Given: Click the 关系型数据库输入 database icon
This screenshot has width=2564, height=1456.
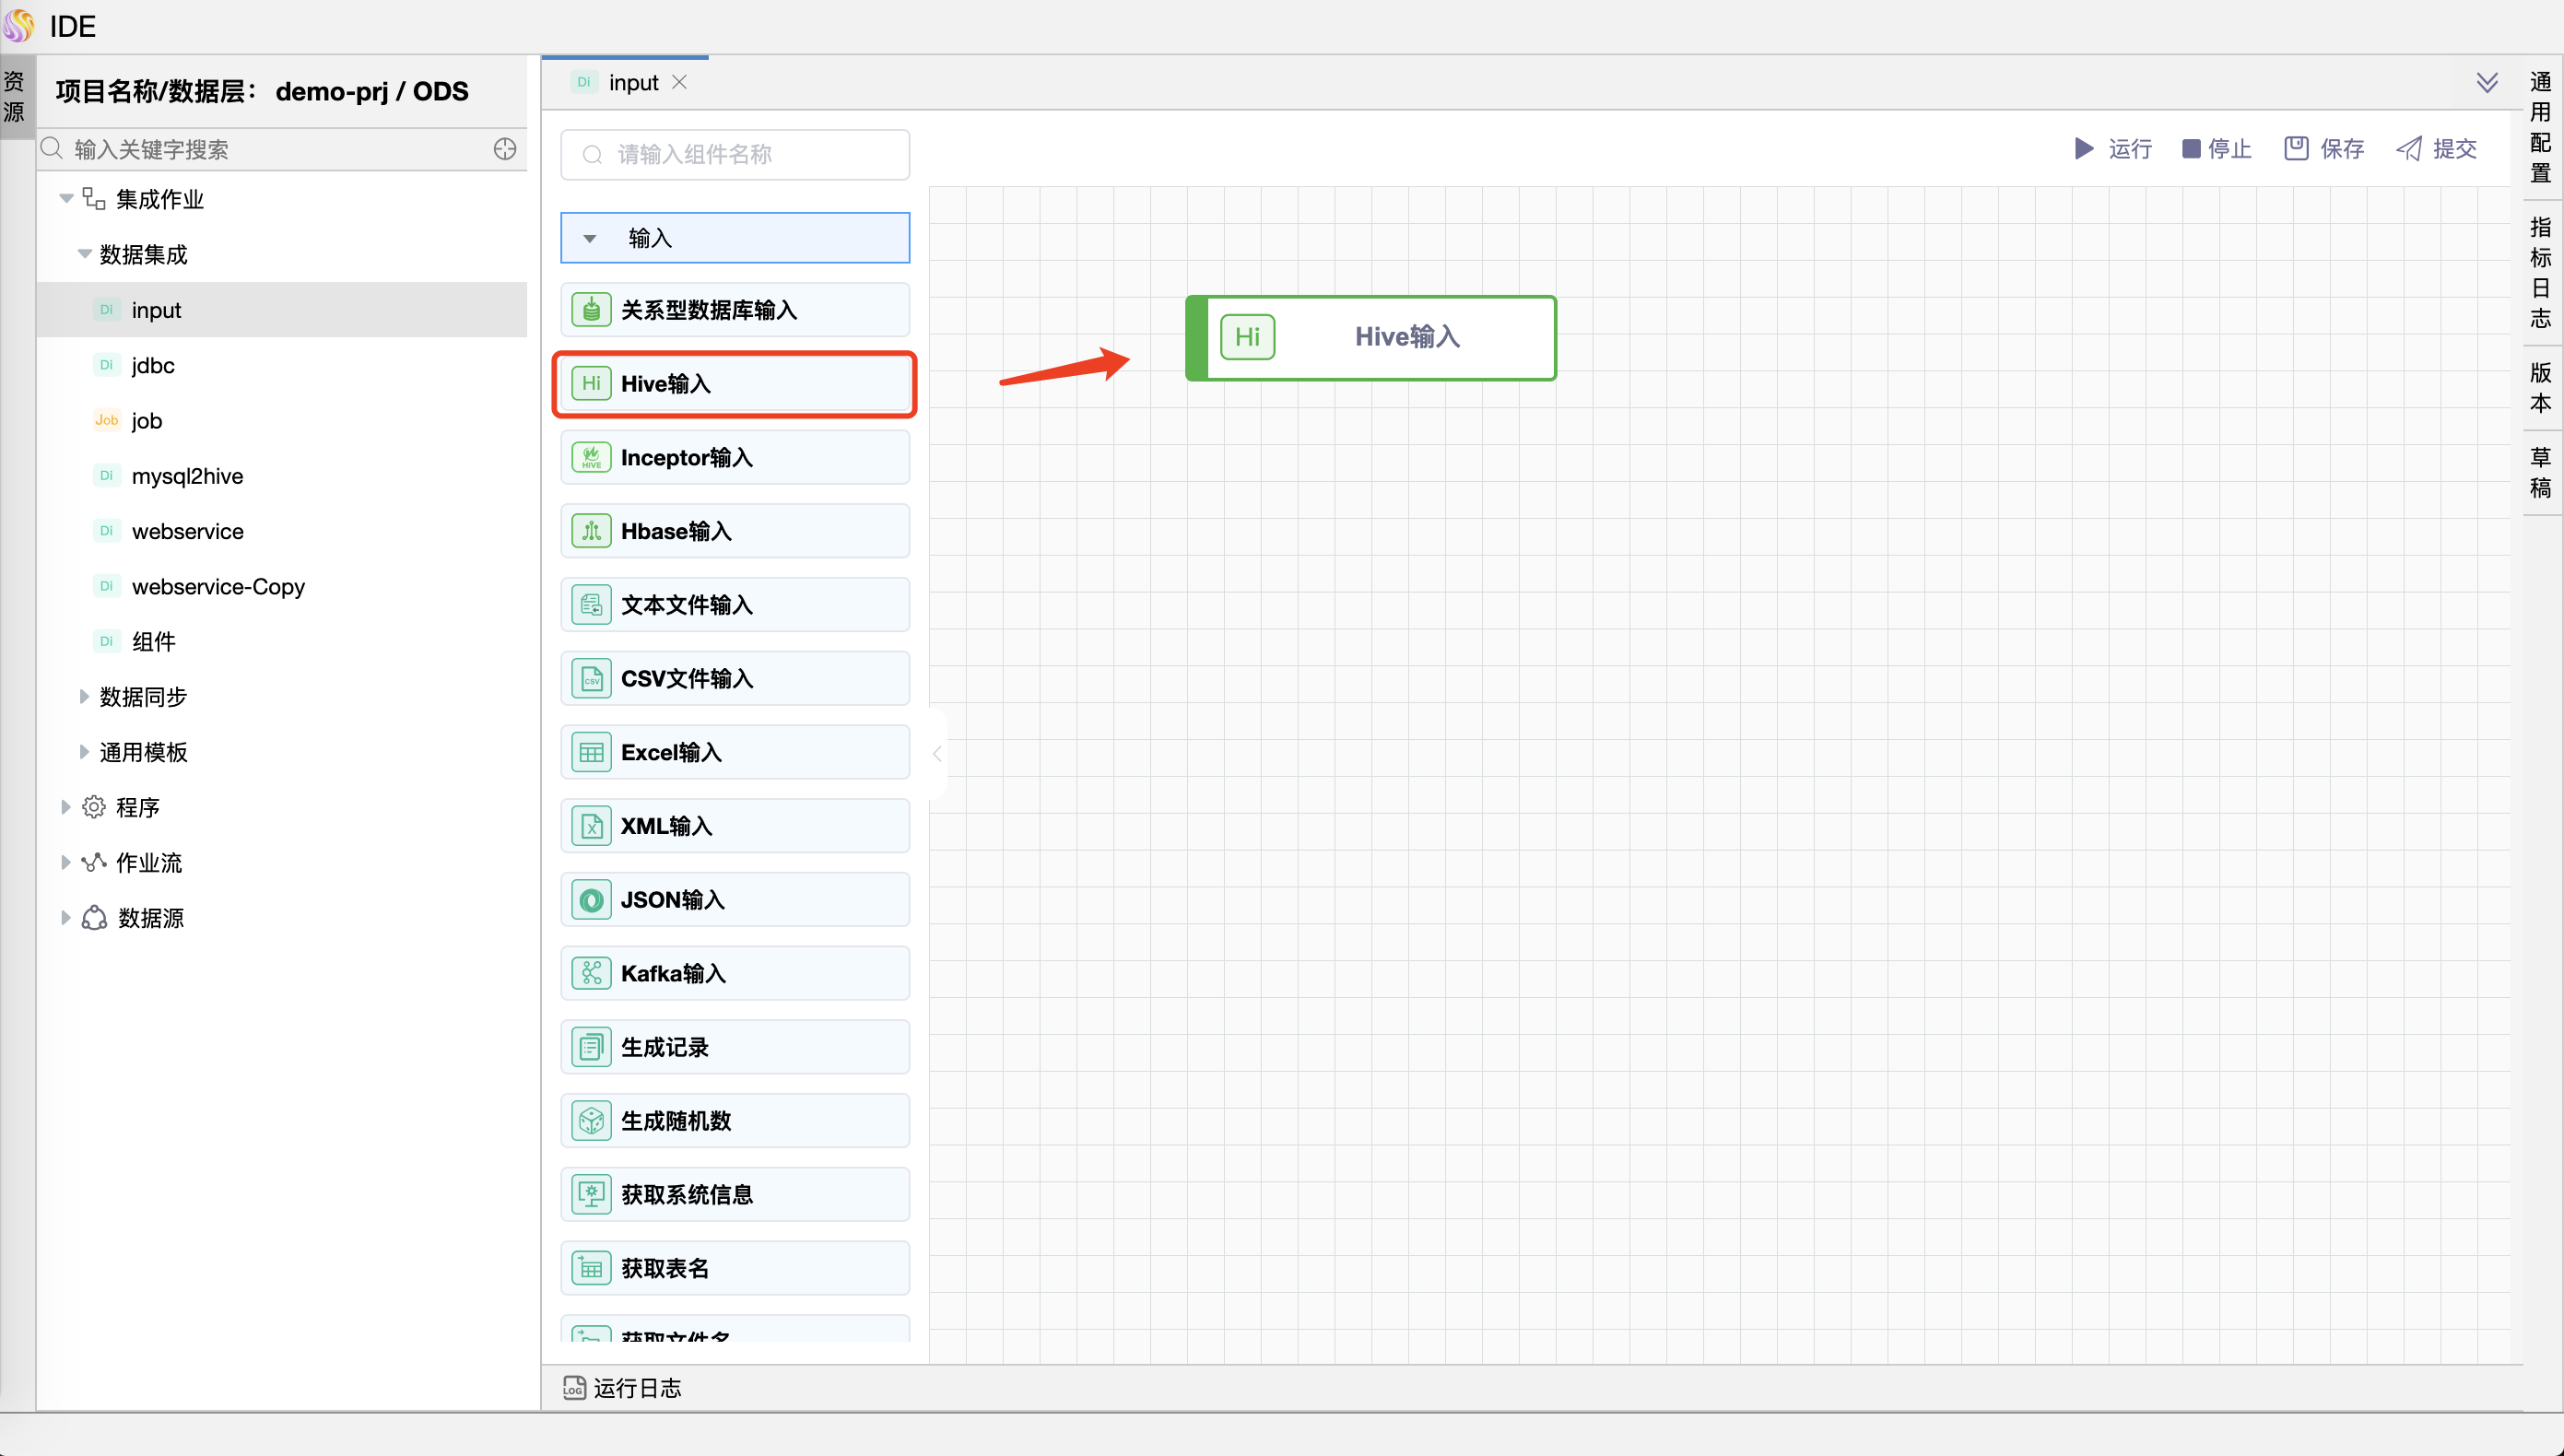Looking at the screenshot, I should point(592,310).
